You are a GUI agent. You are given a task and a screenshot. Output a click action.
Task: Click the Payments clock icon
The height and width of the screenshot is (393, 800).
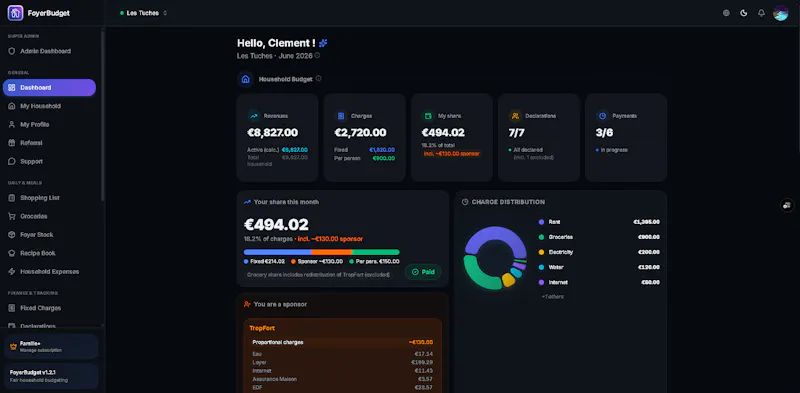click(603, 116)
